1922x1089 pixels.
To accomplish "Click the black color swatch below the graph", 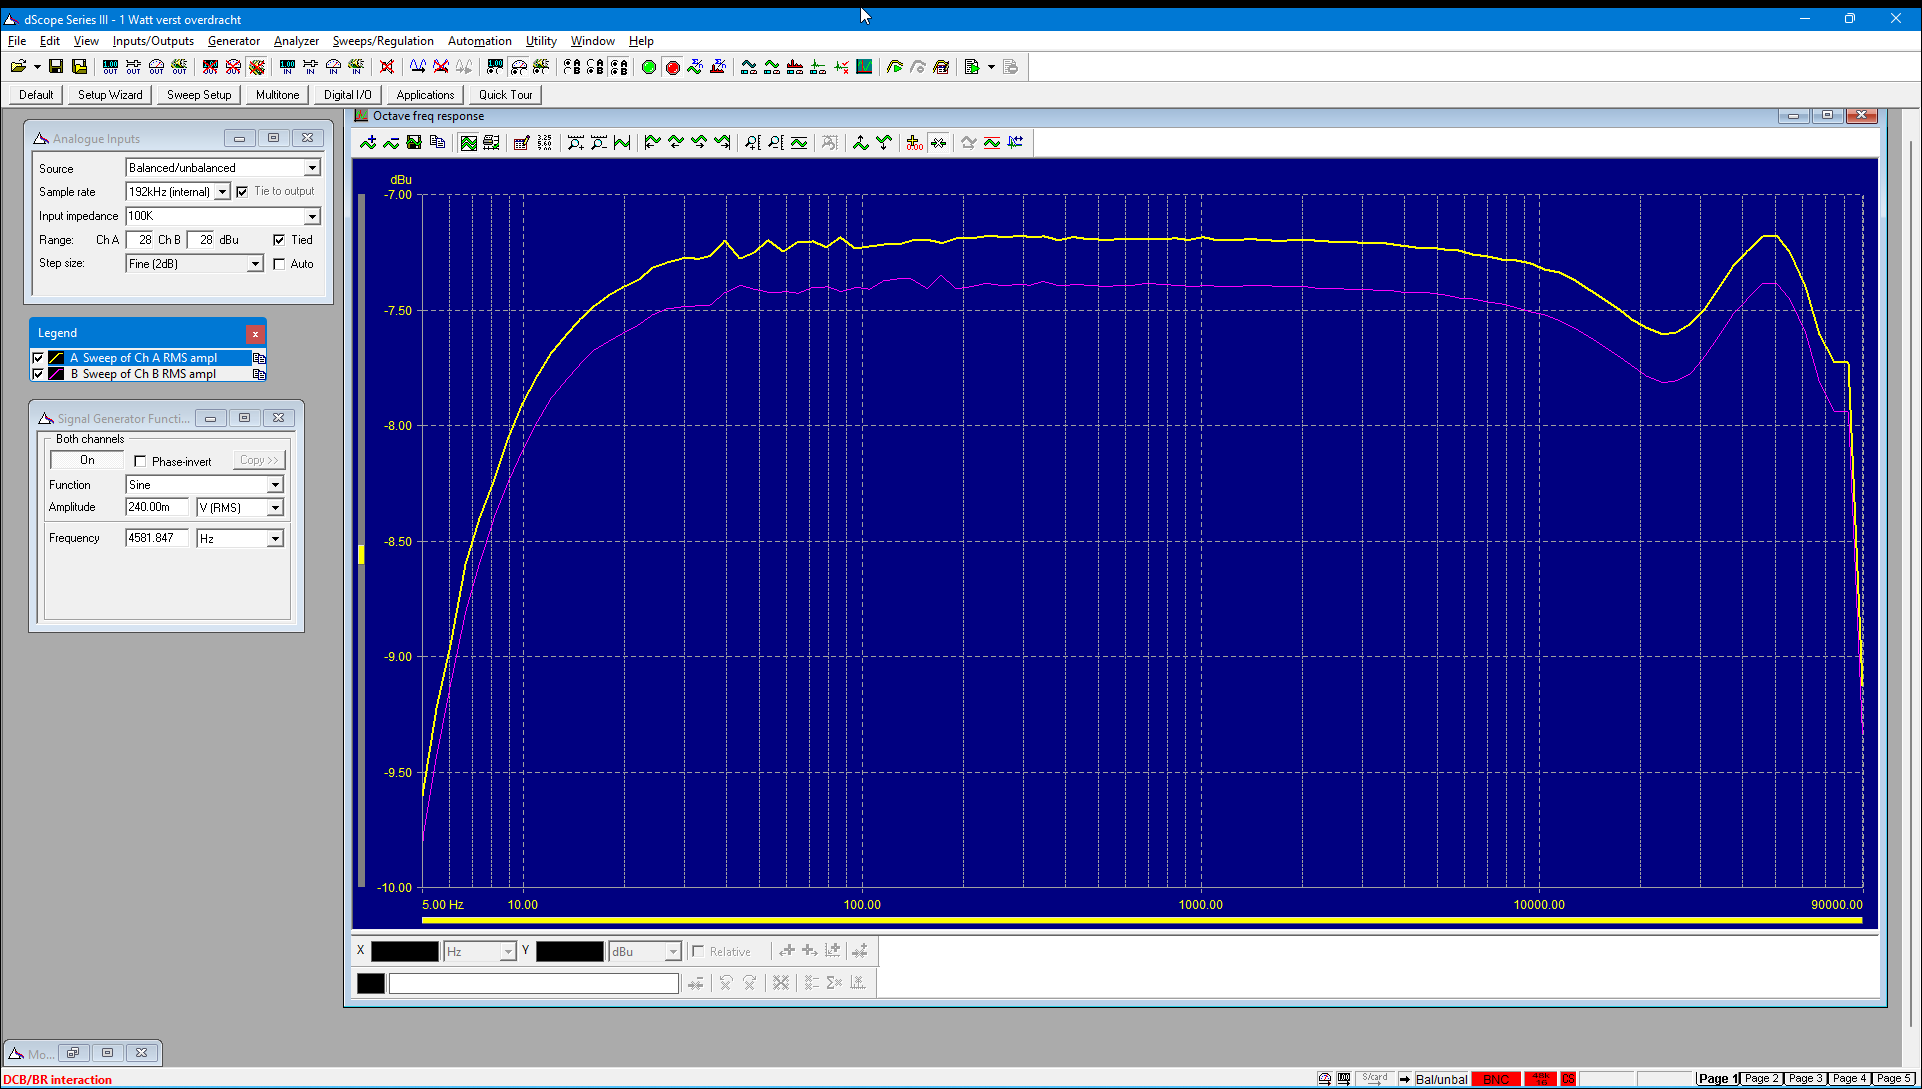I will point(371,983).
